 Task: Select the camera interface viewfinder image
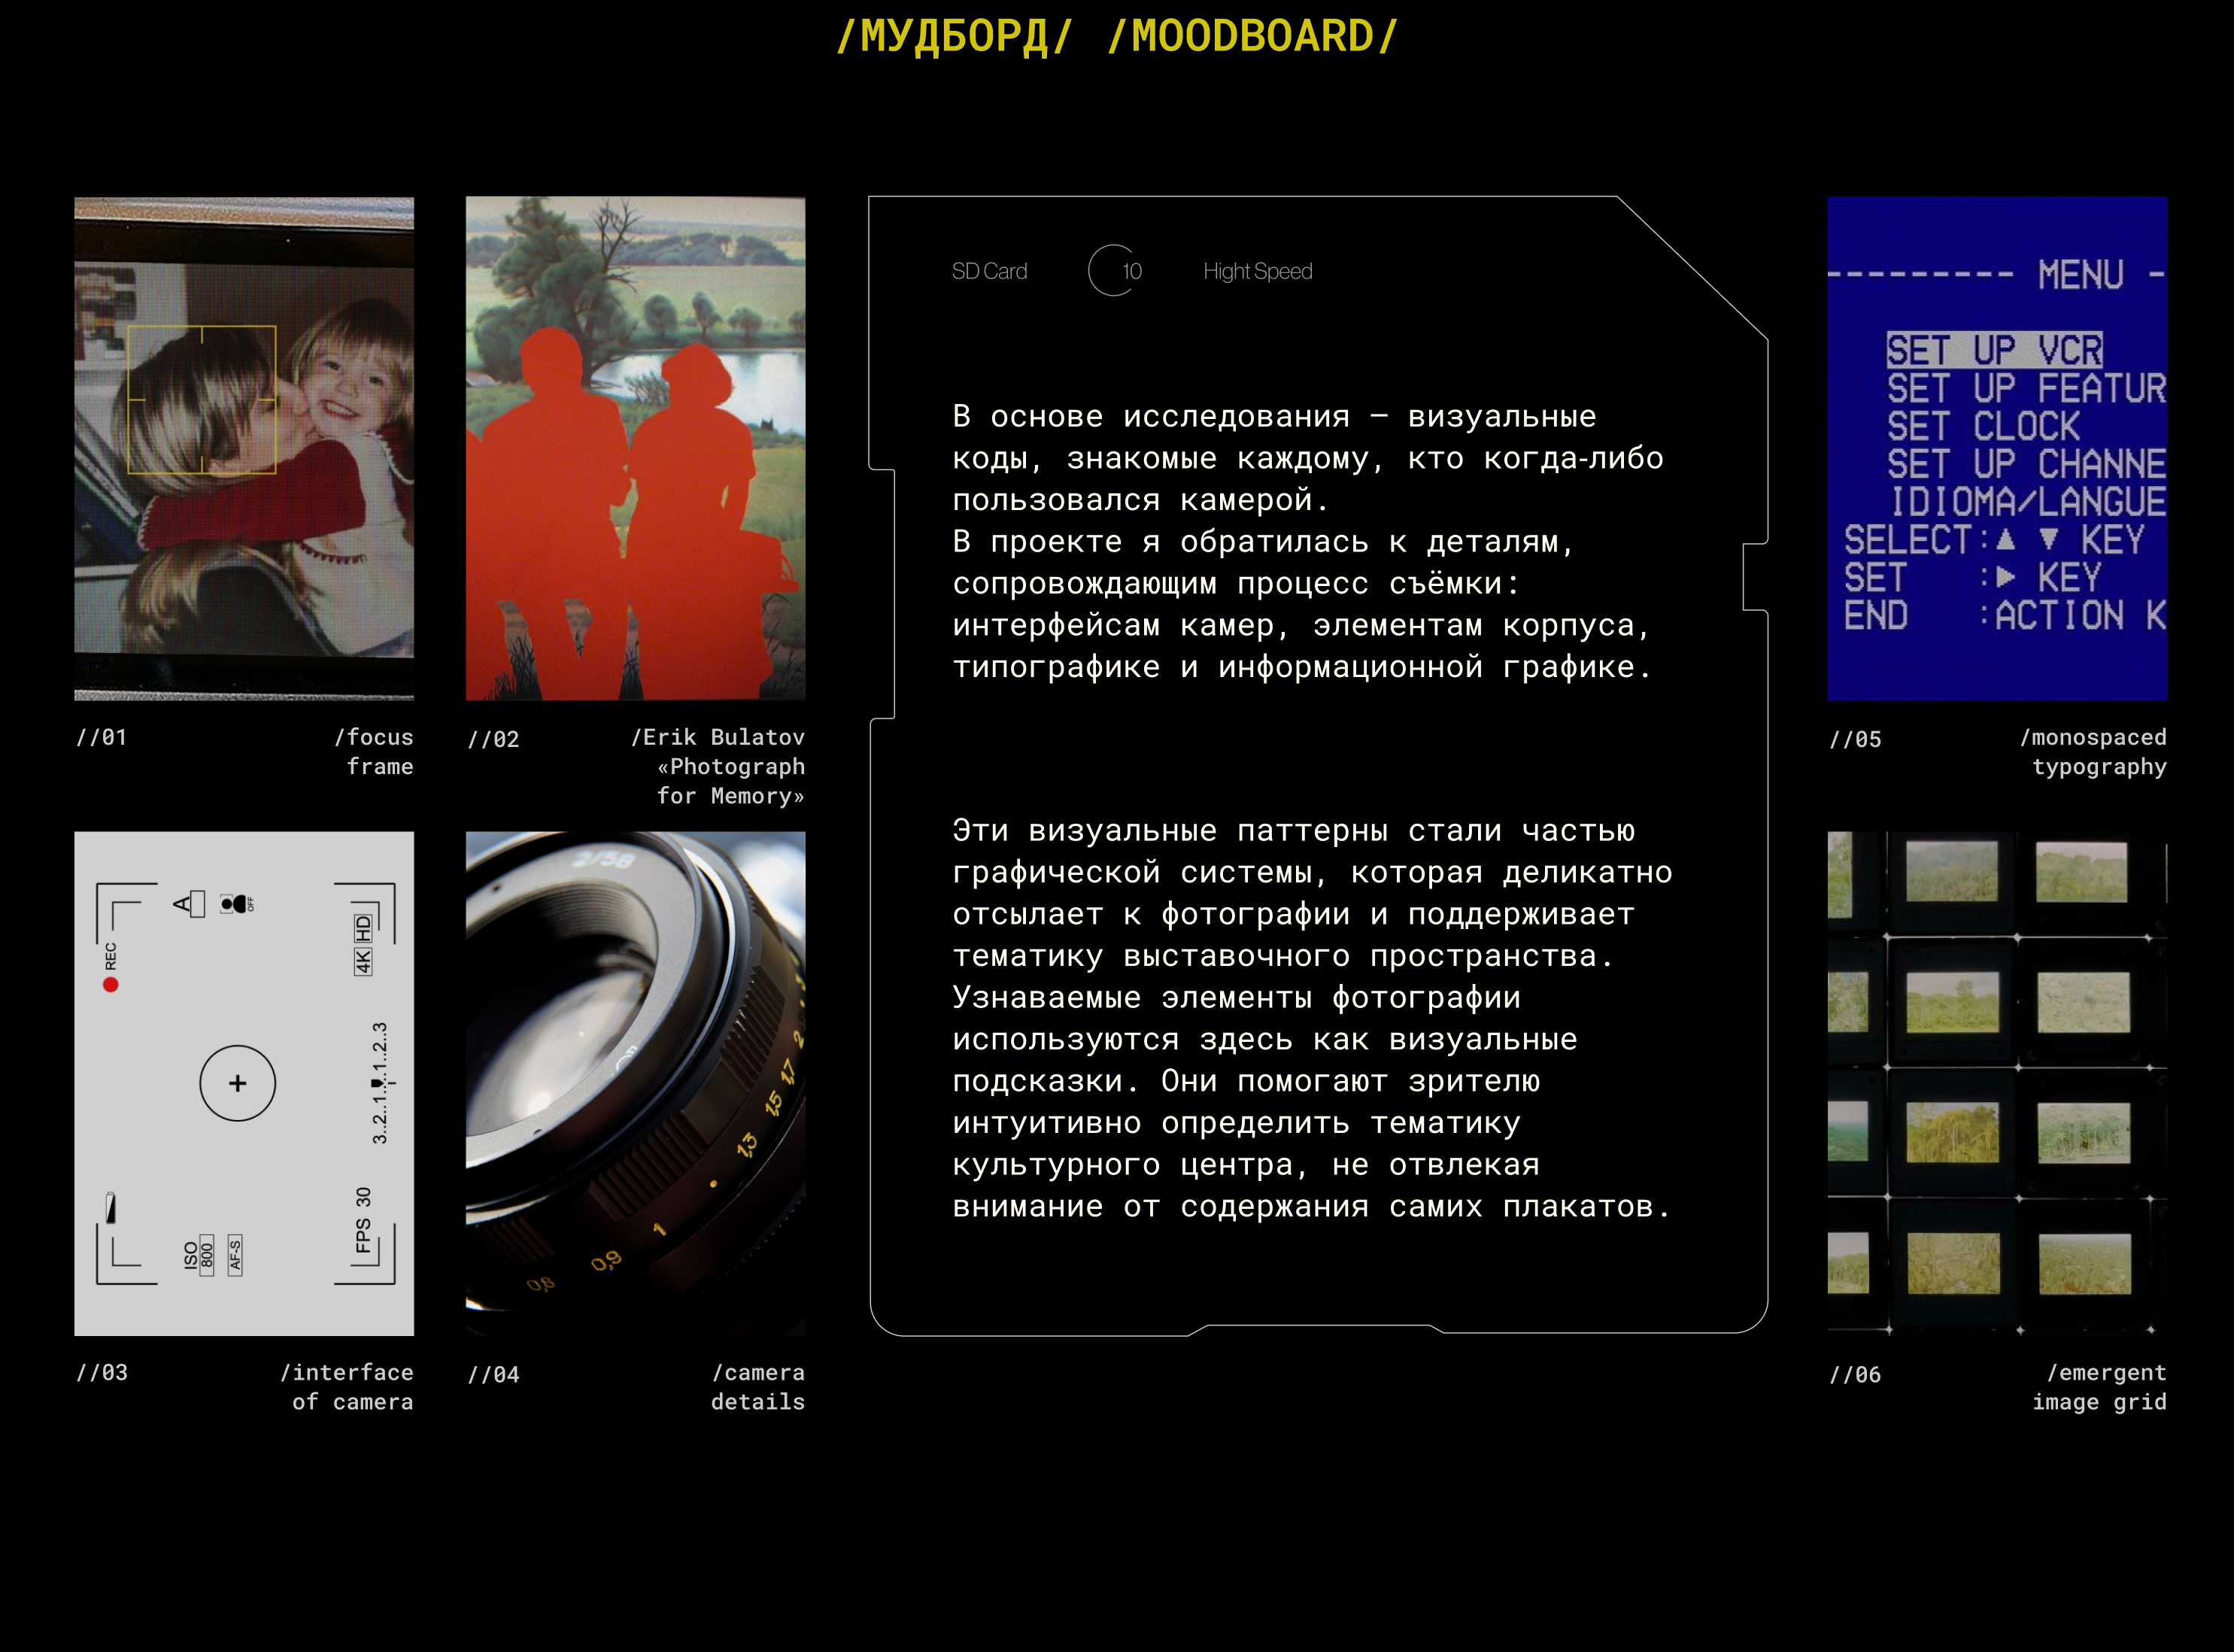pyautogui.click(x=244, y=1083)
